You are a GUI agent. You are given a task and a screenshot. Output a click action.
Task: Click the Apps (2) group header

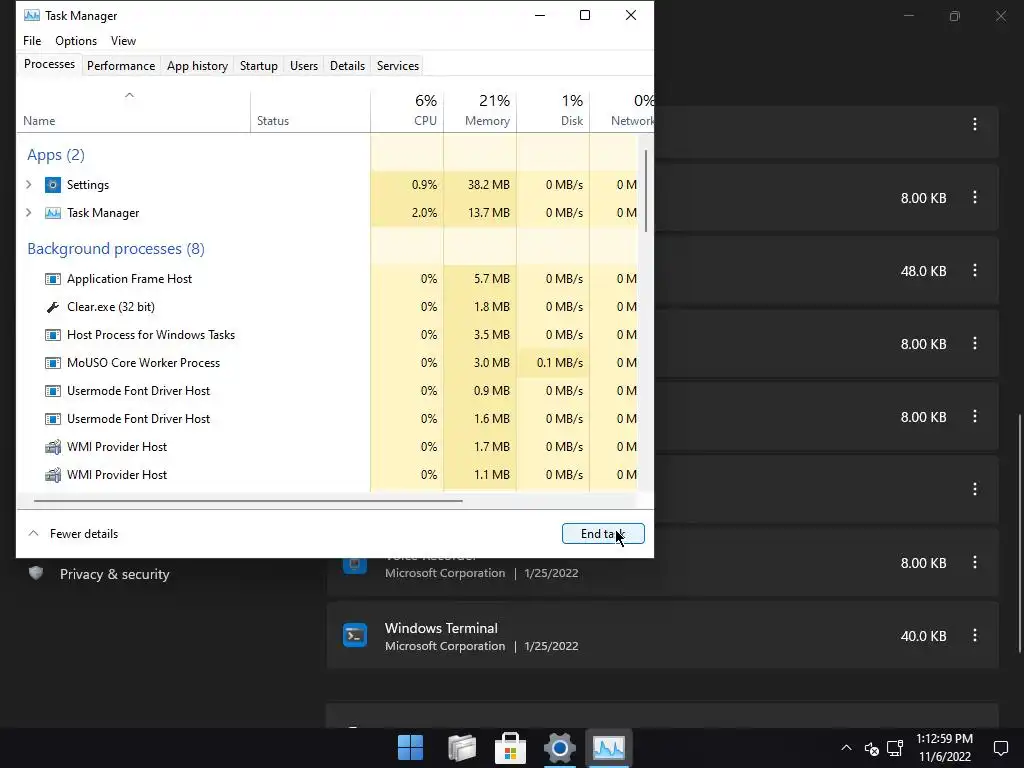pyautogui.click(x=56, y=155)
